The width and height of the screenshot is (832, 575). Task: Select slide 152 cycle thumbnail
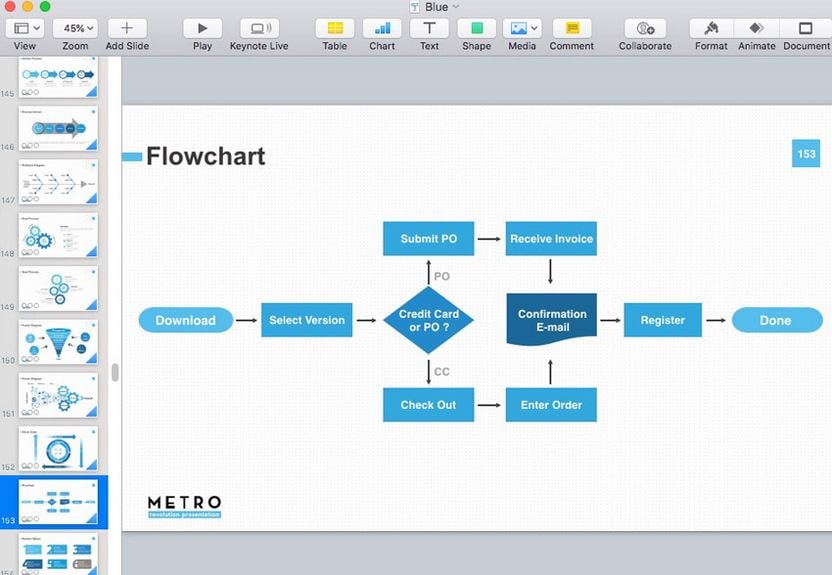click(58, 449)
